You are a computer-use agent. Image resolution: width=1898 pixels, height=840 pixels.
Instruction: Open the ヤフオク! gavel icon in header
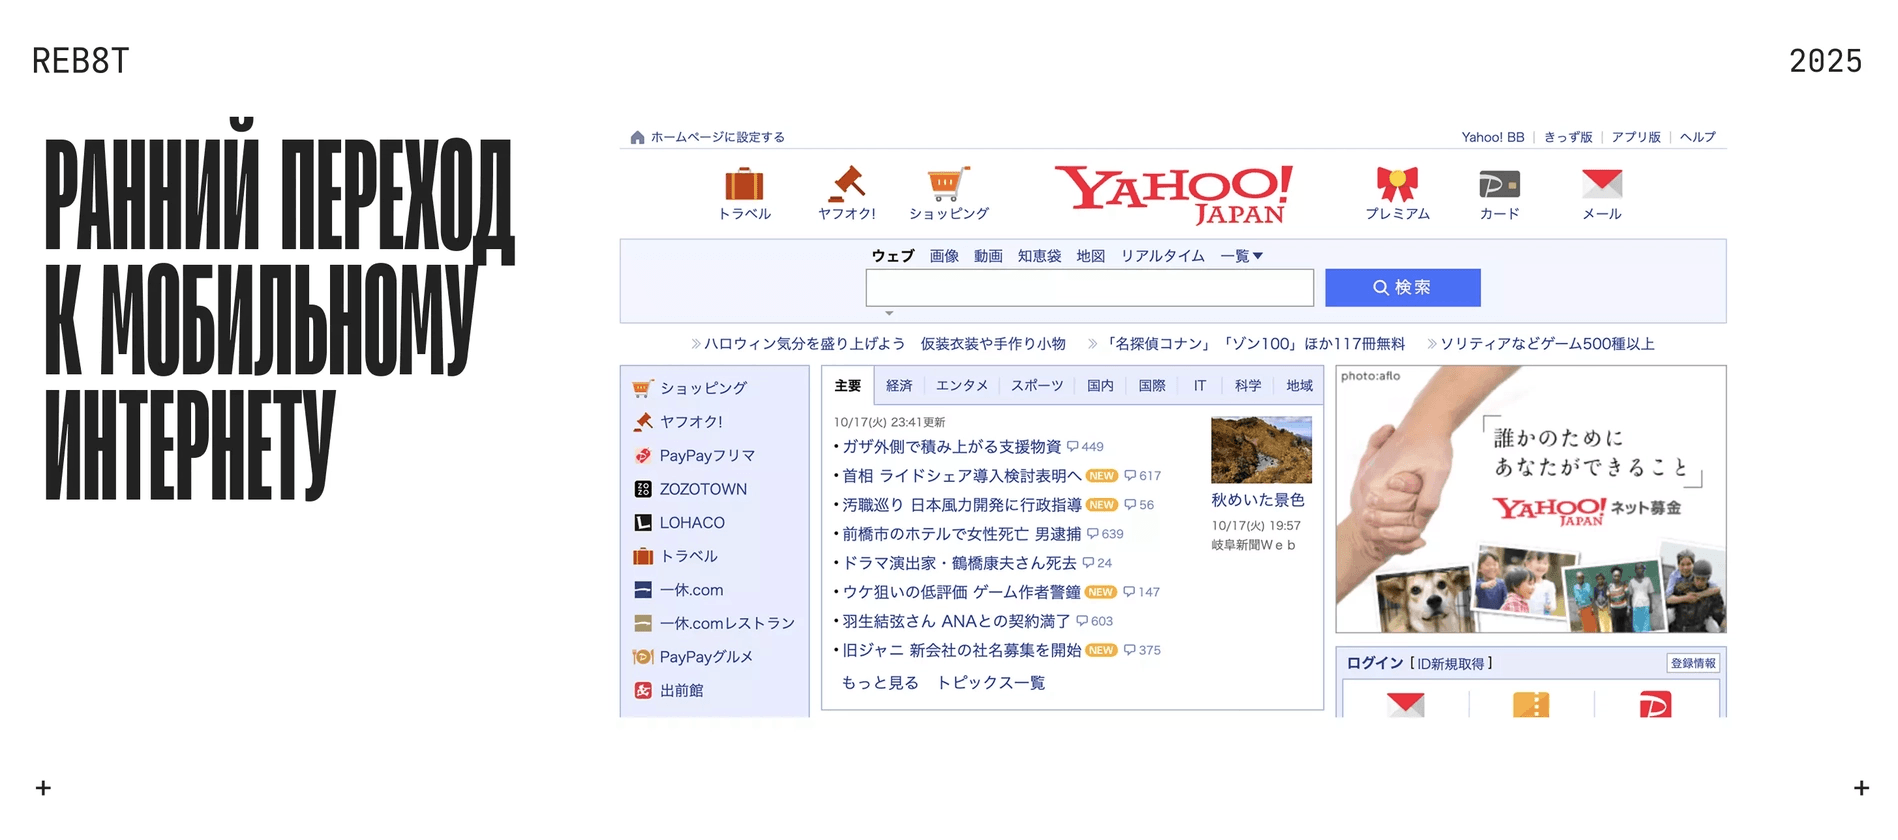point(847,184)
